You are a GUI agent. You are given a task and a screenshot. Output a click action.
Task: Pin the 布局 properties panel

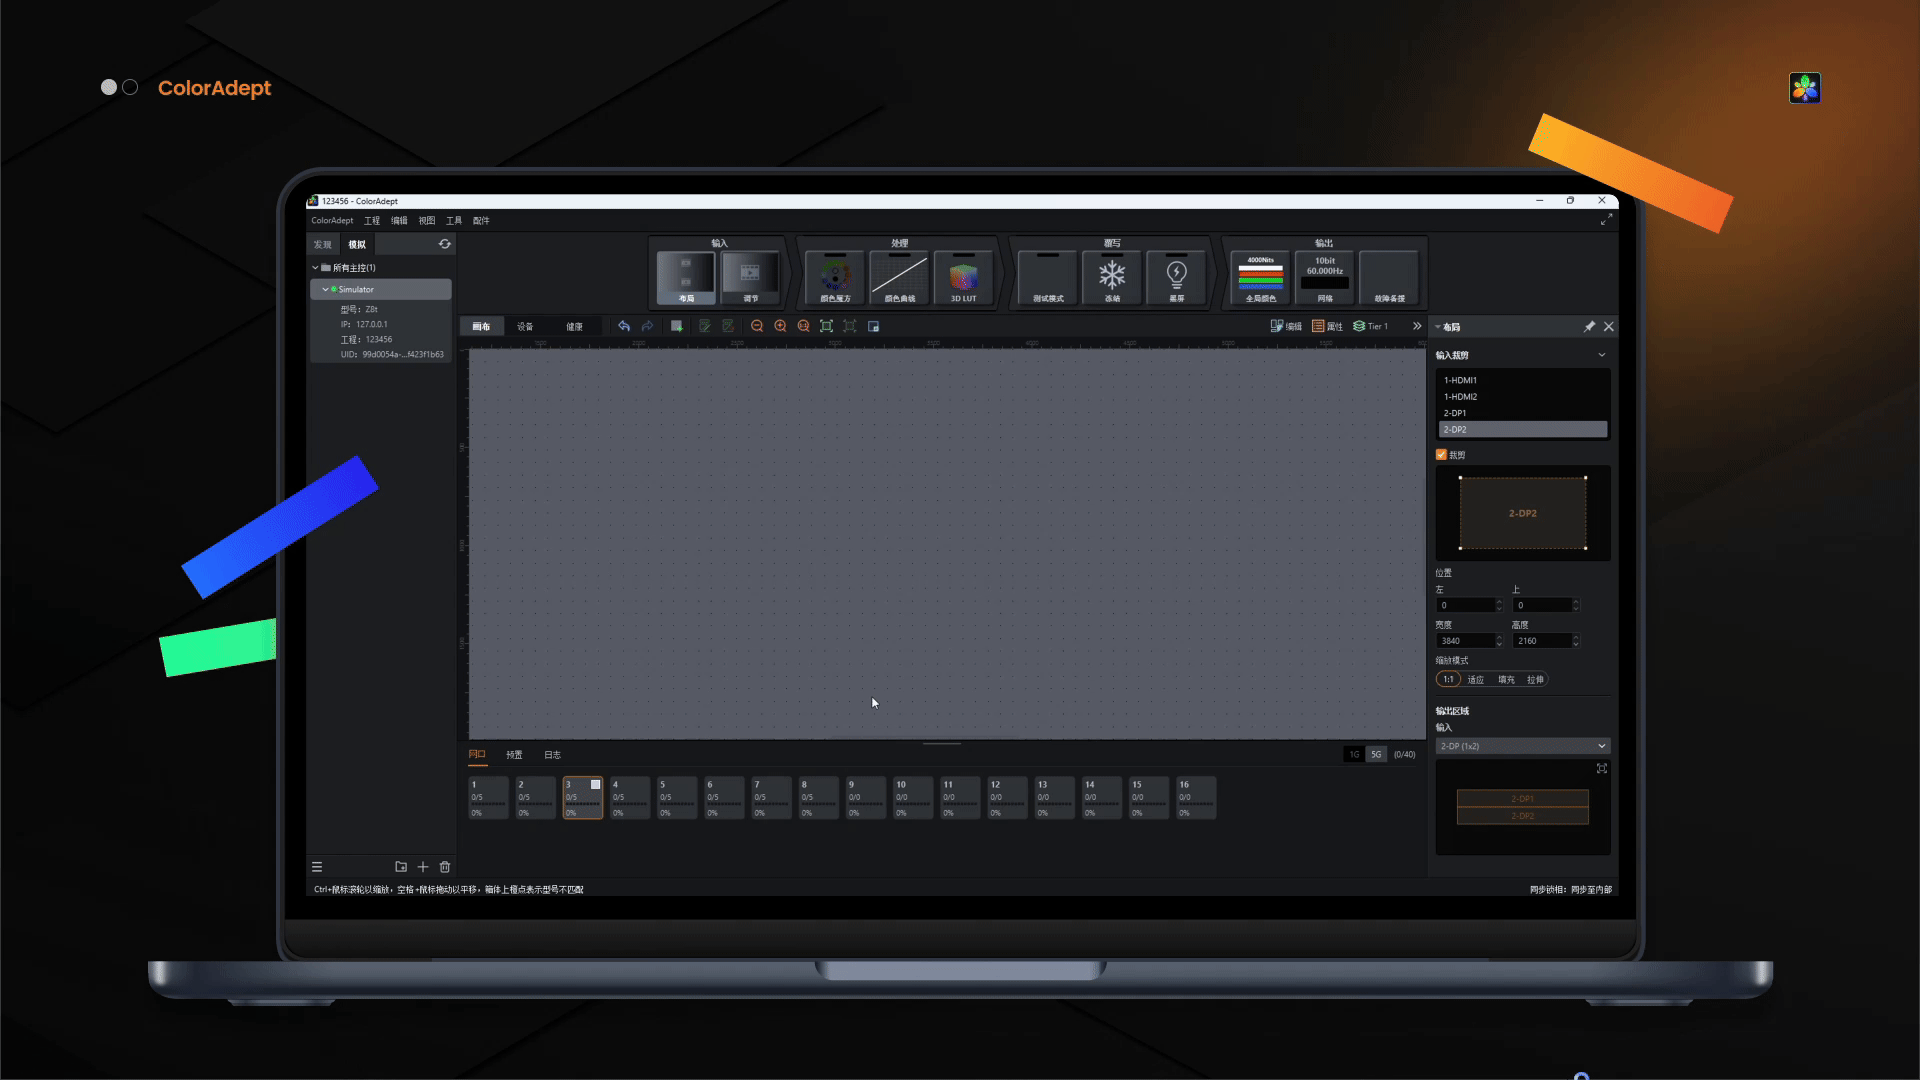click(x=1589, y=327)
